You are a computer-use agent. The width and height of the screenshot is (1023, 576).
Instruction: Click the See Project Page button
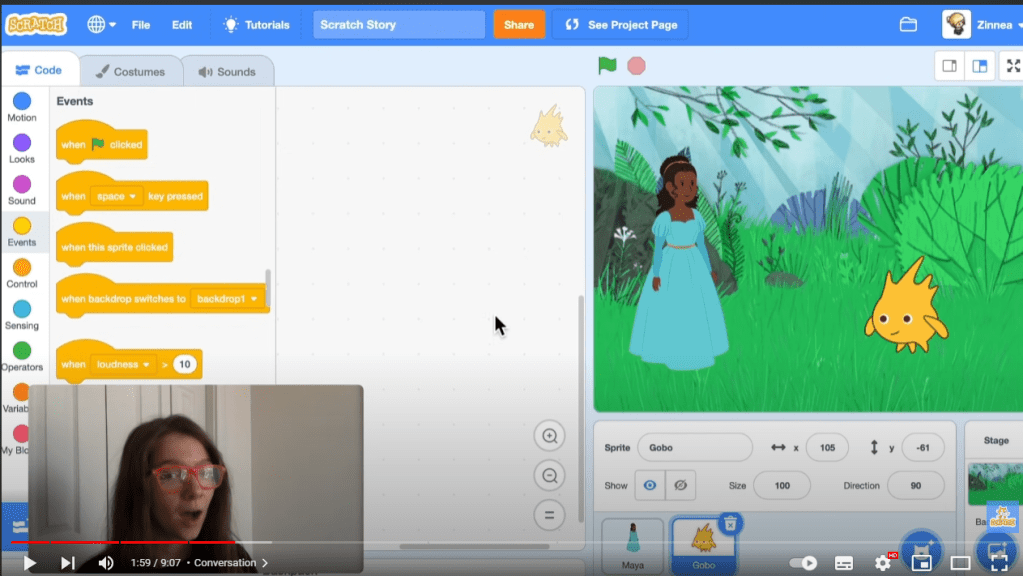click(621, 25)
